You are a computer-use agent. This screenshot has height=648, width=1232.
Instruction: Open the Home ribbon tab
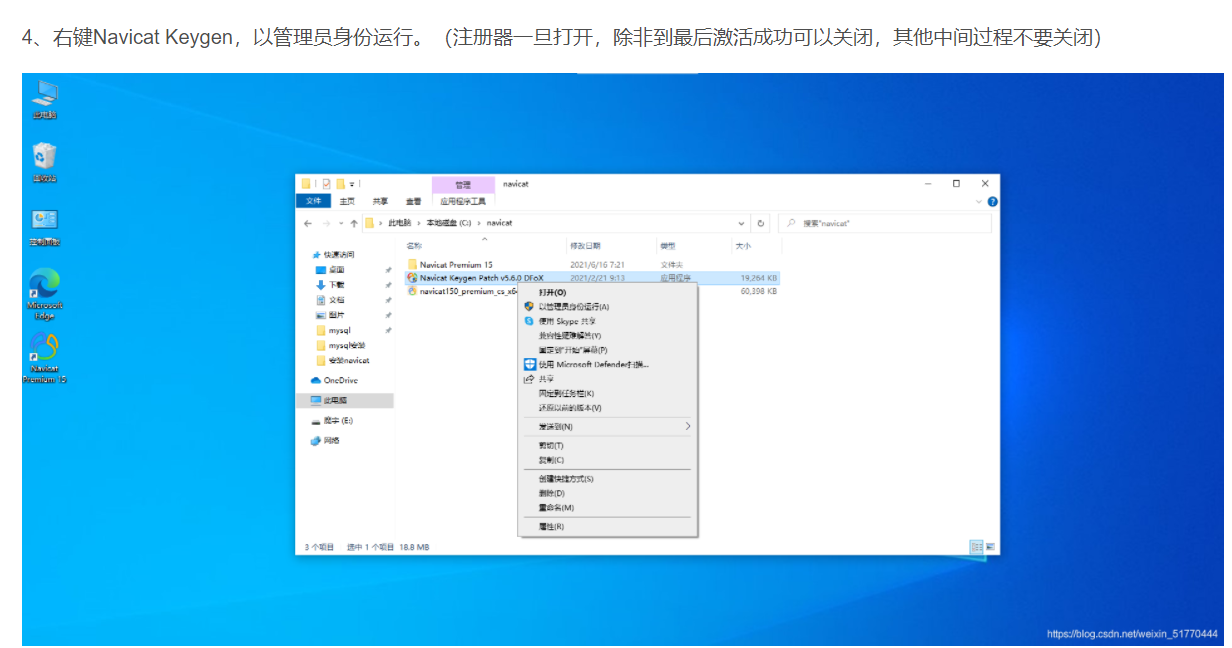347,201
